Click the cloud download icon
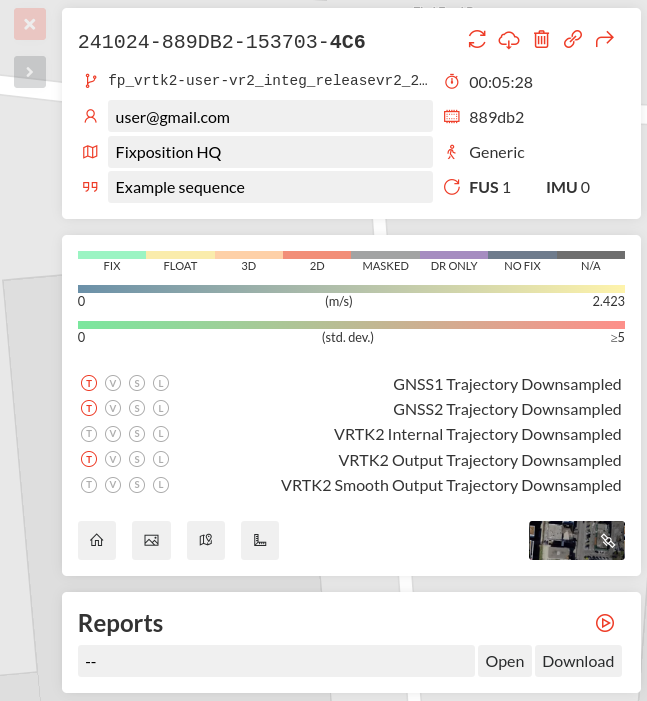The height and width of the screenshot is (701, 647). click(509, 40)
